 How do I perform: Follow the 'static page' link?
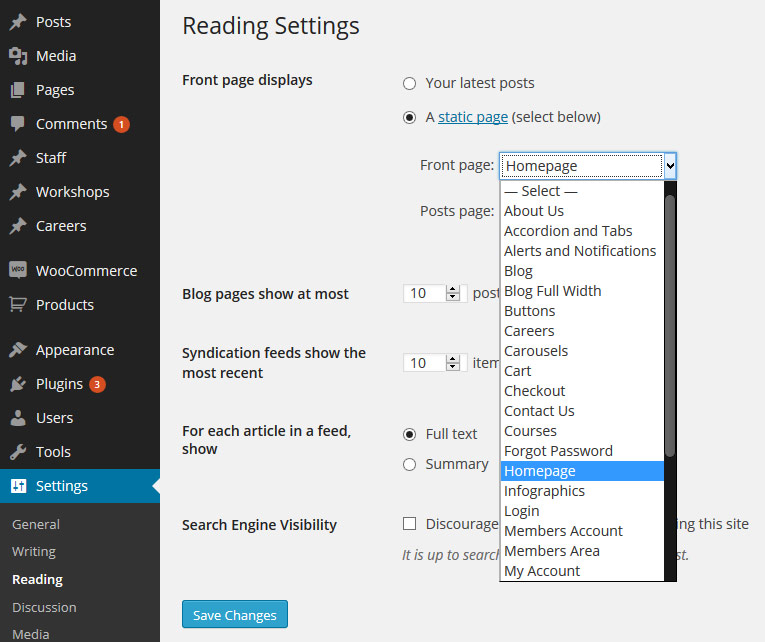click(x=473, y=117)
